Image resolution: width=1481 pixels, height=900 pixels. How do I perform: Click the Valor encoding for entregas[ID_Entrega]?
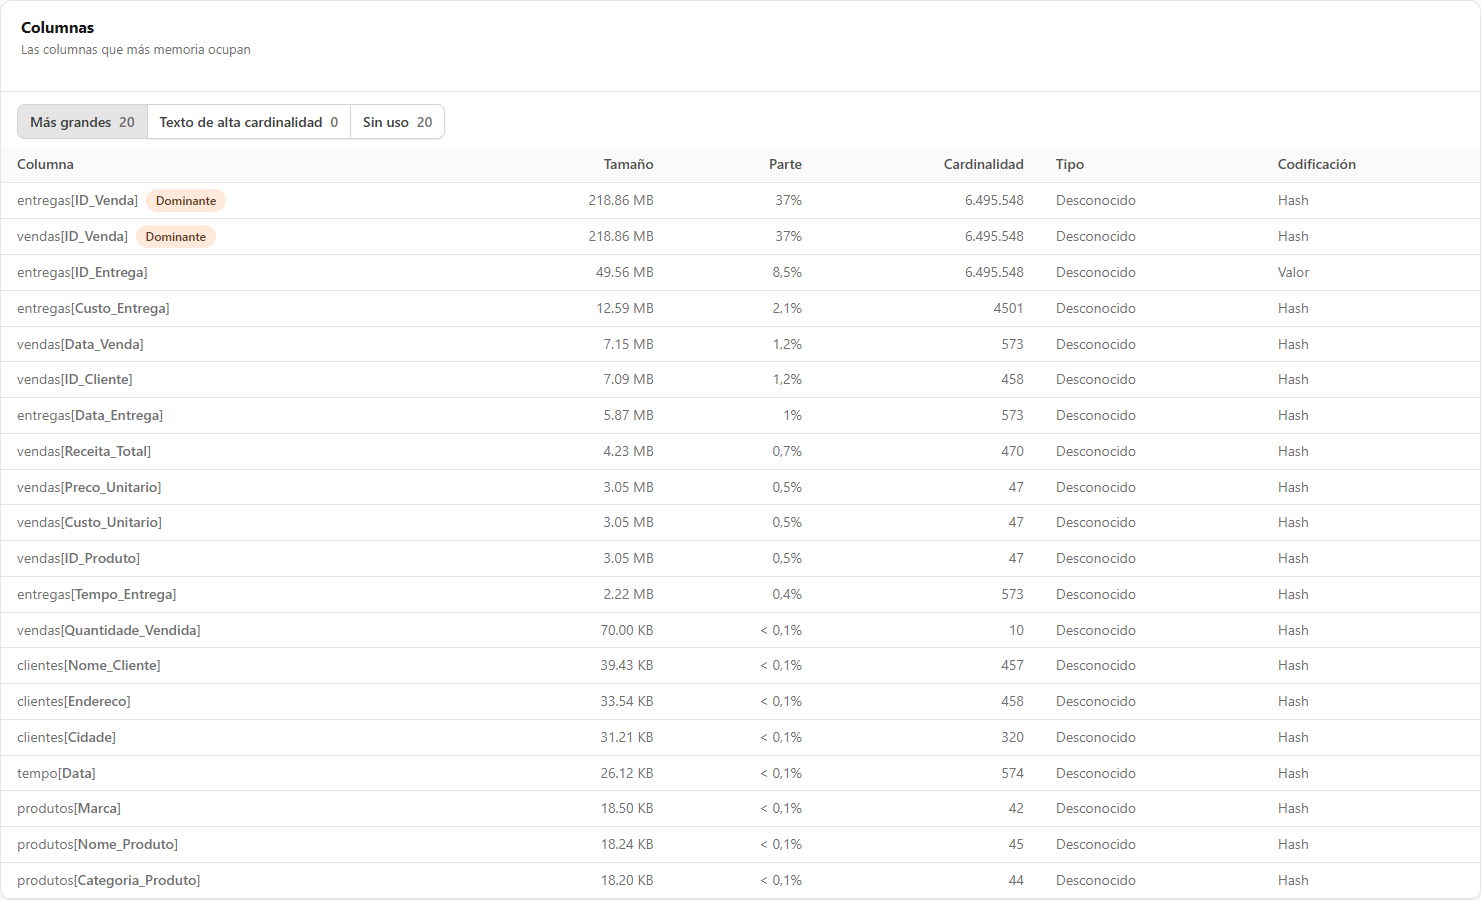point(1293,272)
